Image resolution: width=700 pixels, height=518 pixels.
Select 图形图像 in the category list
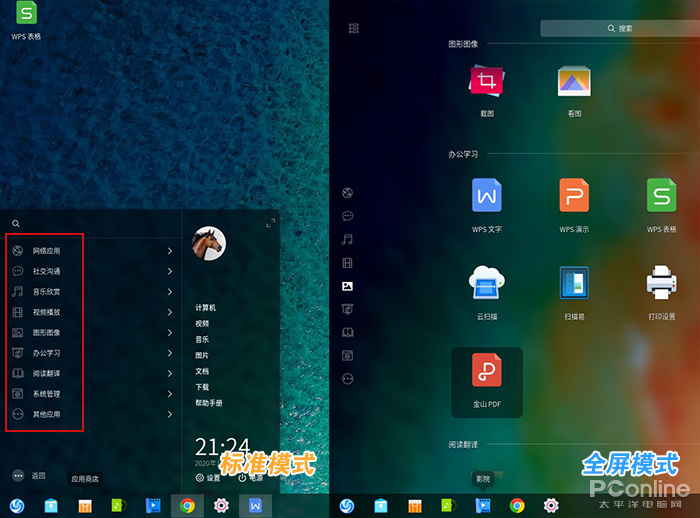pyautogui.click(x=46, y=333)
